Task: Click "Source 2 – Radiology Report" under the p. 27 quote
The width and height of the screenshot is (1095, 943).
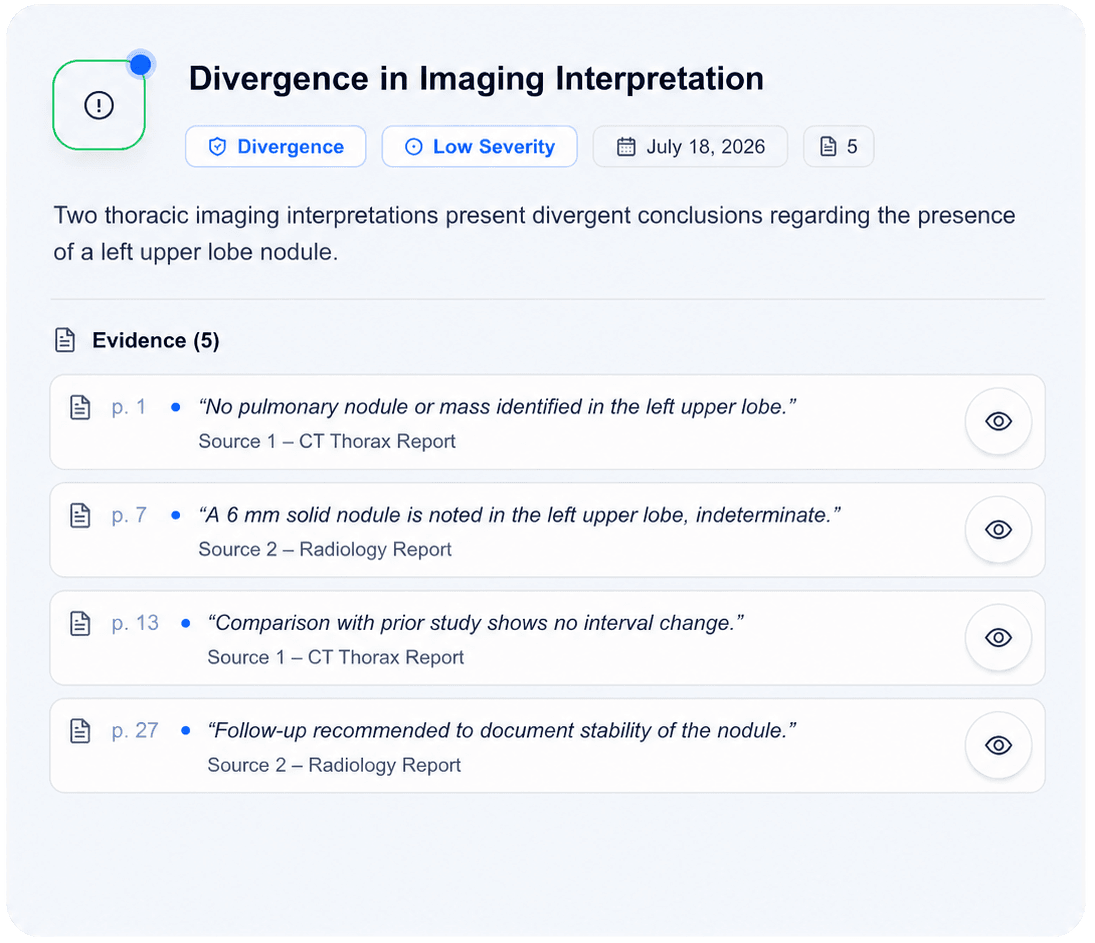Action: coord(334,766)
